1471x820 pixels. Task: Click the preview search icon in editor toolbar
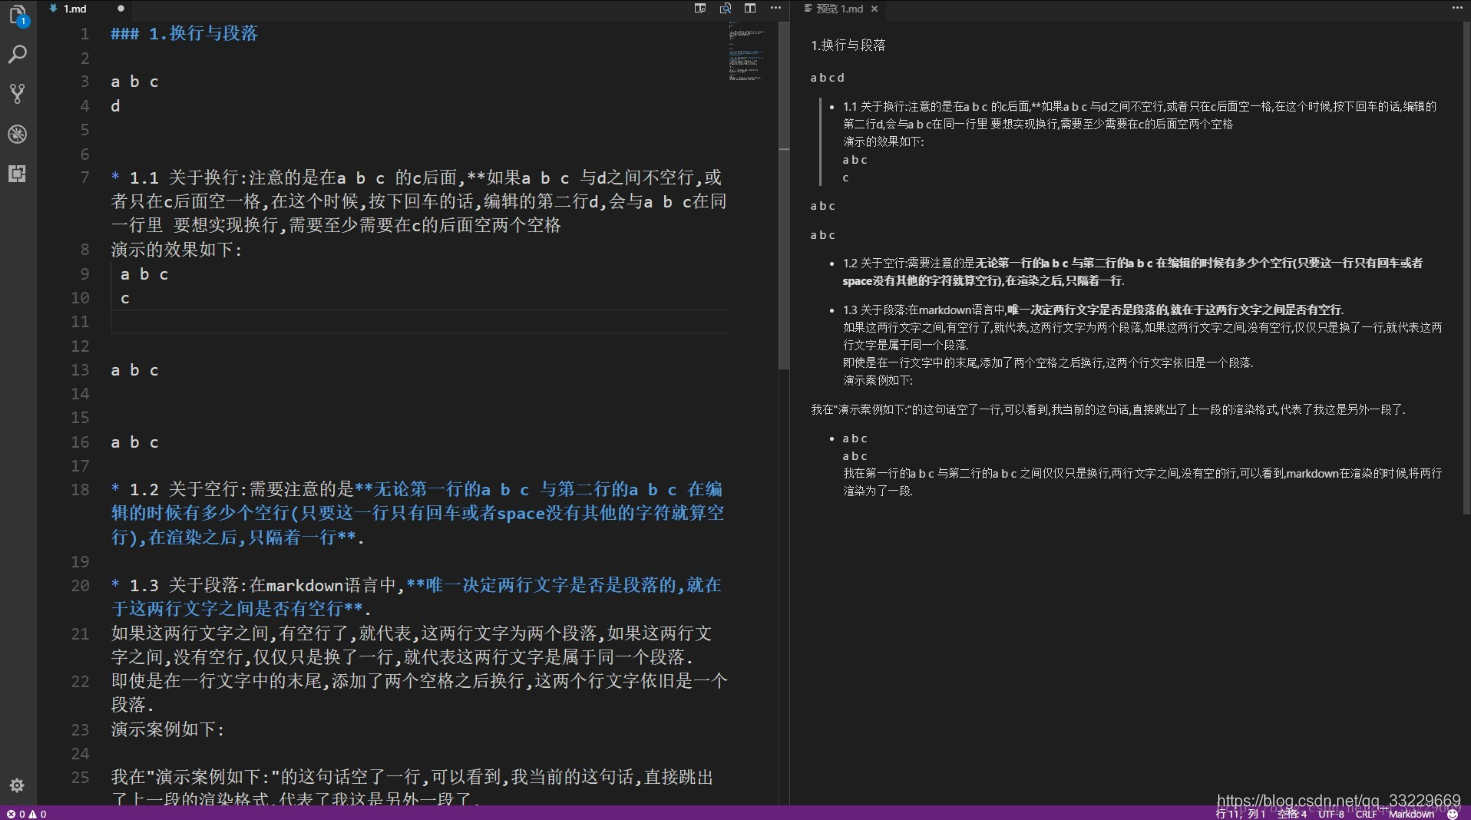[x=725, y=8]
